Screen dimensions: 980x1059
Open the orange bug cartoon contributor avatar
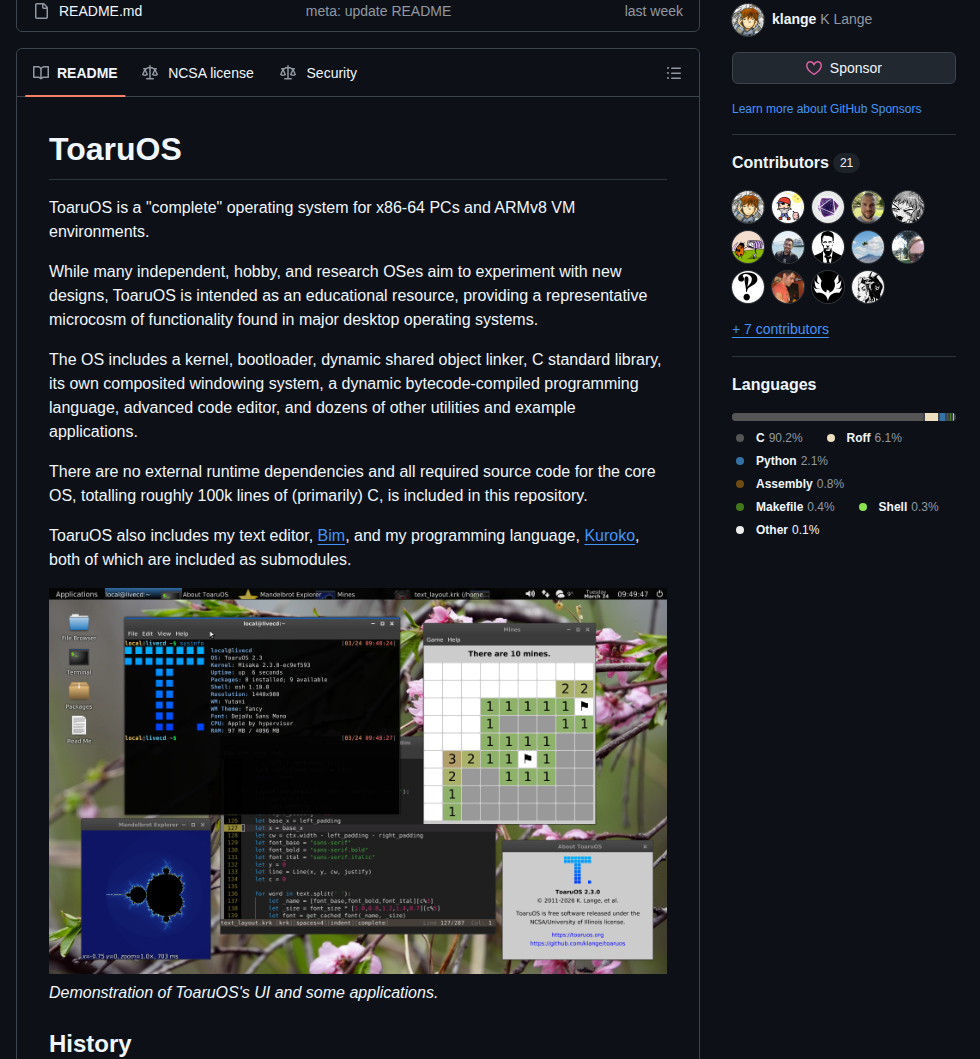748,247
